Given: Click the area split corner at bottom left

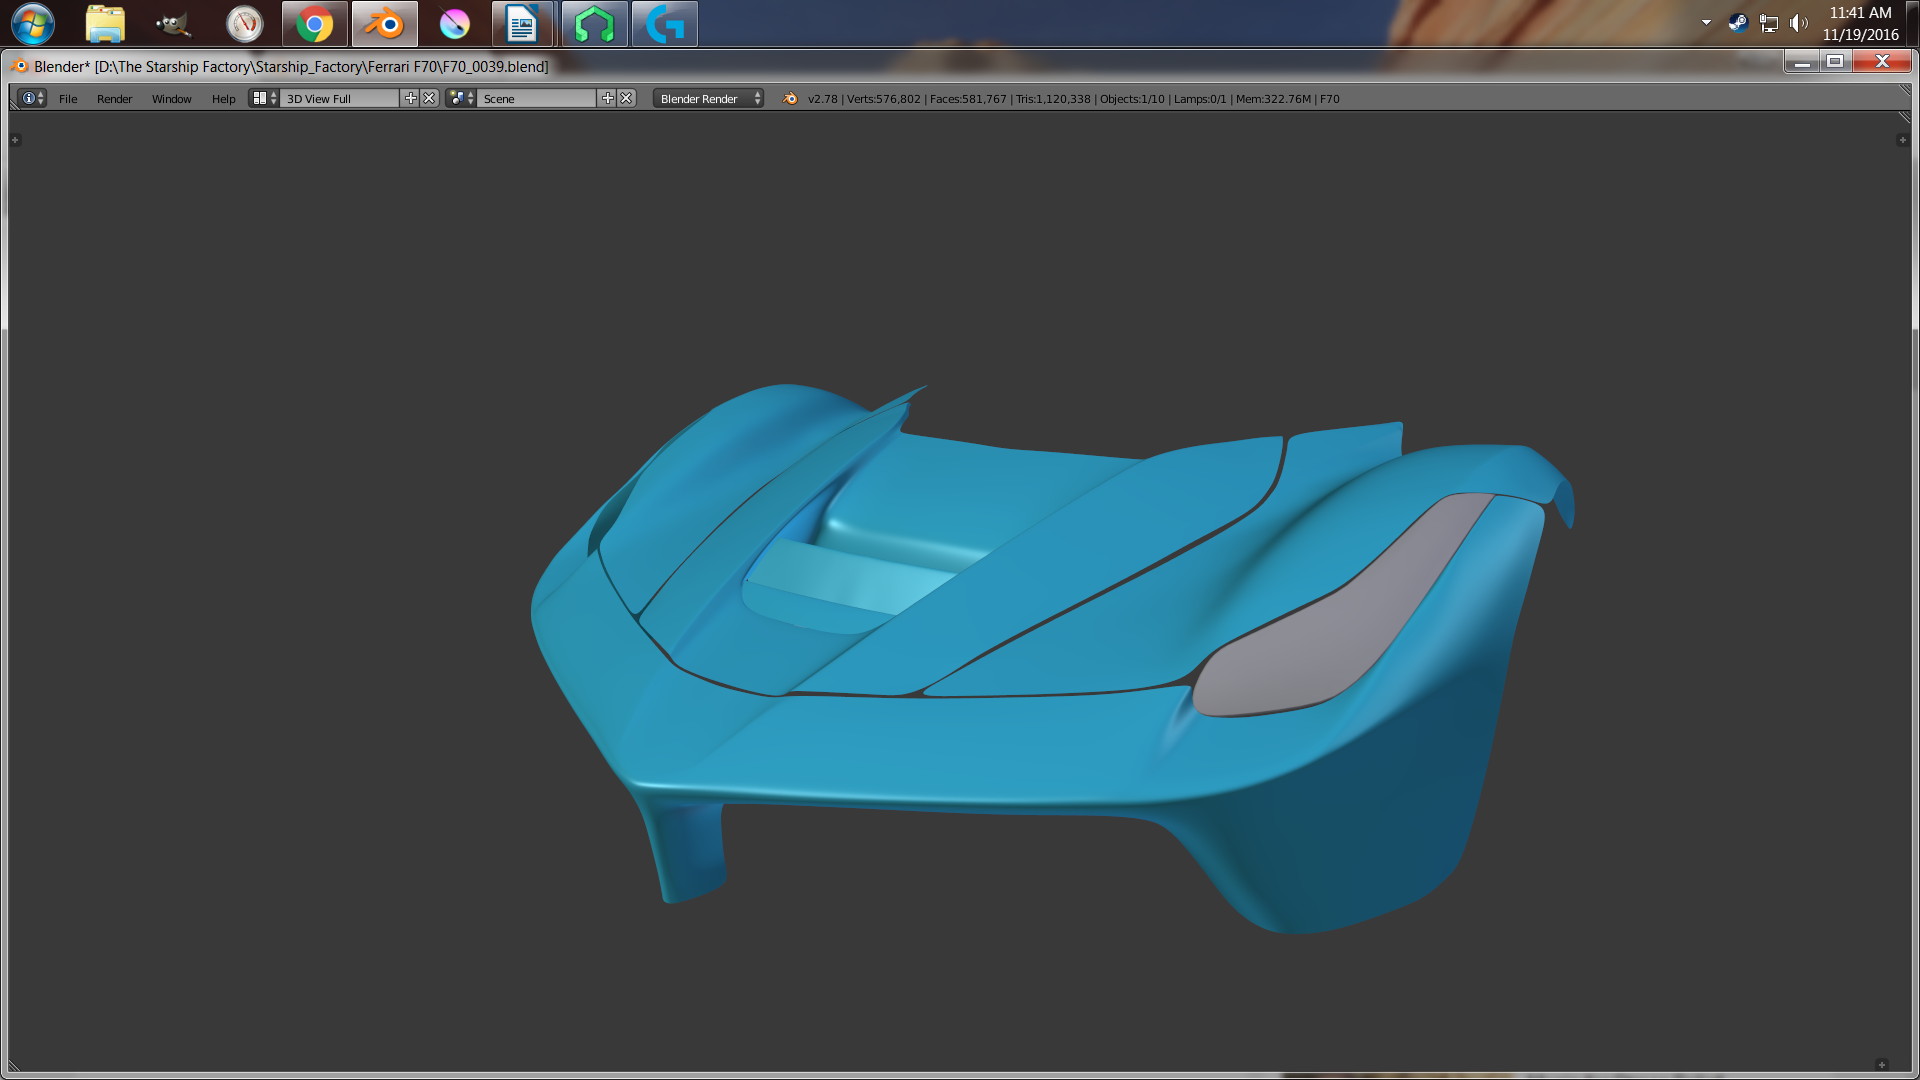Looking at the screenshot, I should click(15, 1065).
